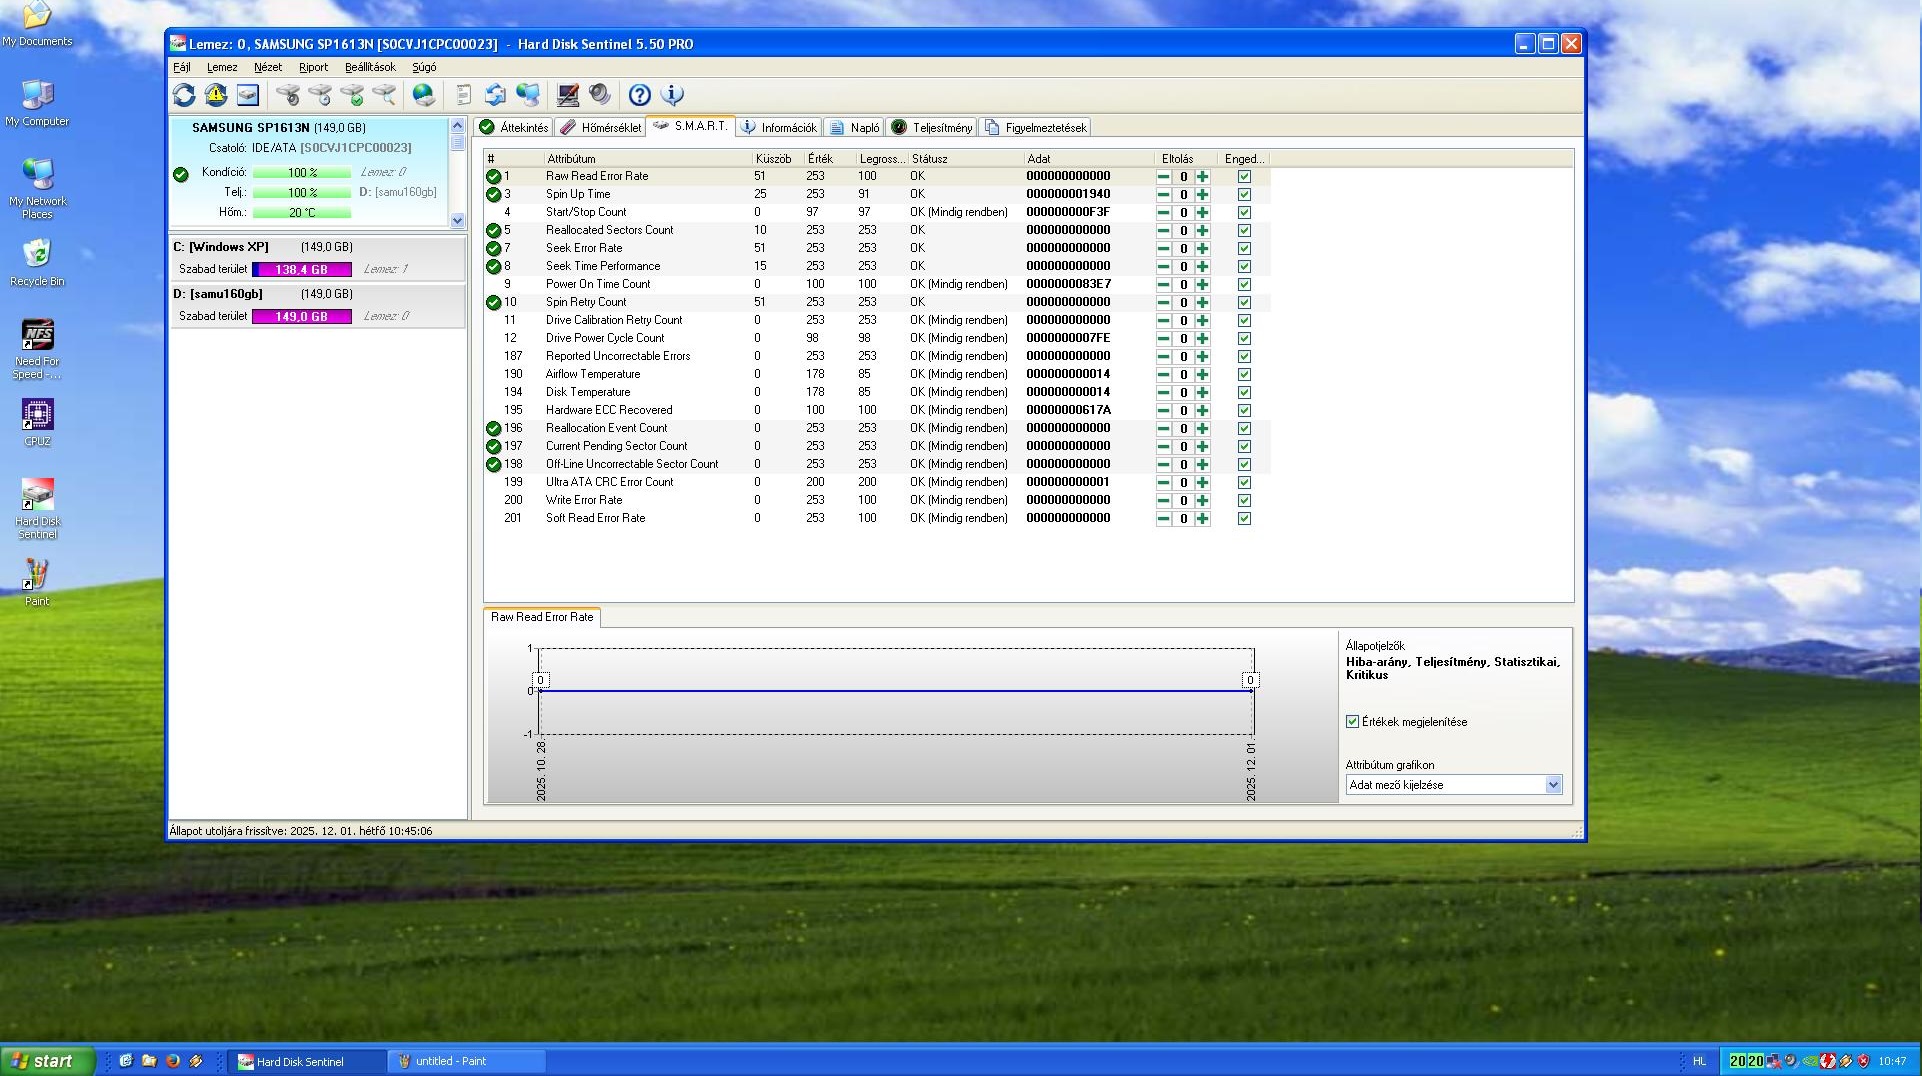1922x1076 pixels.
Task: Click the speaker sound toolbar icon
Action: 600,95
